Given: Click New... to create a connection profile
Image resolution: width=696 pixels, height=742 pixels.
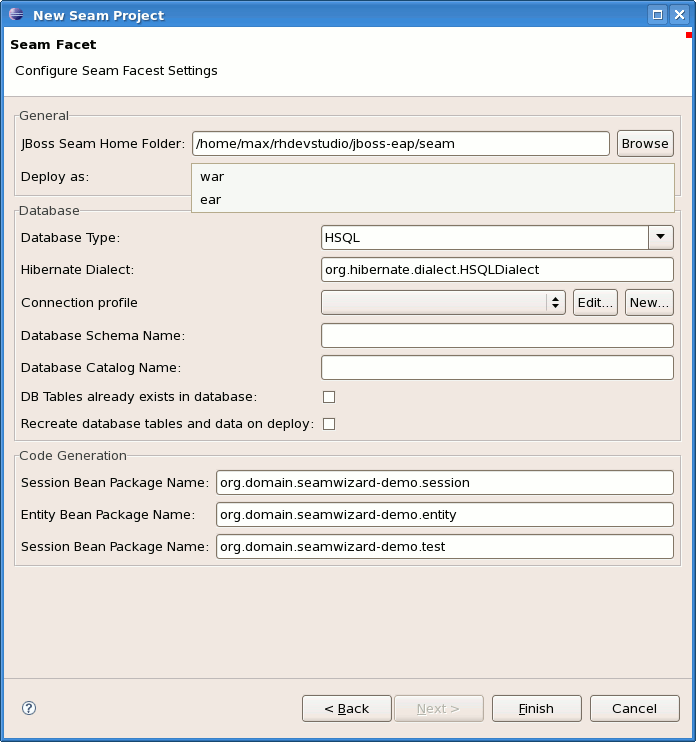Looking at the screenshot, I should click(649, 302).
